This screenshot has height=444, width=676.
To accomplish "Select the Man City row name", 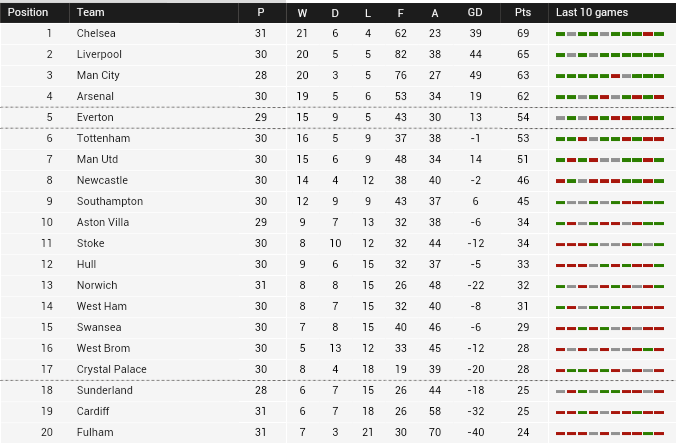I will coord(98,75).
